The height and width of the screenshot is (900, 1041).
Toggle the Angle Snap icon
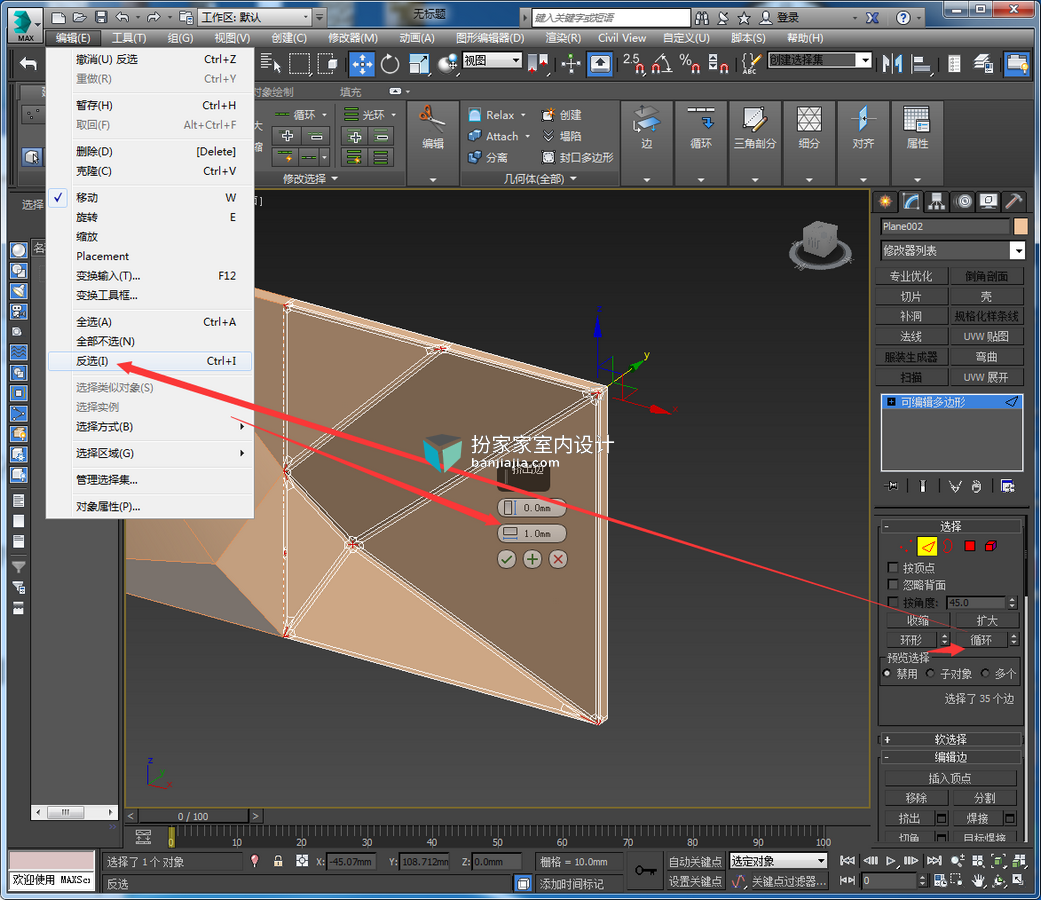[661, 64]
